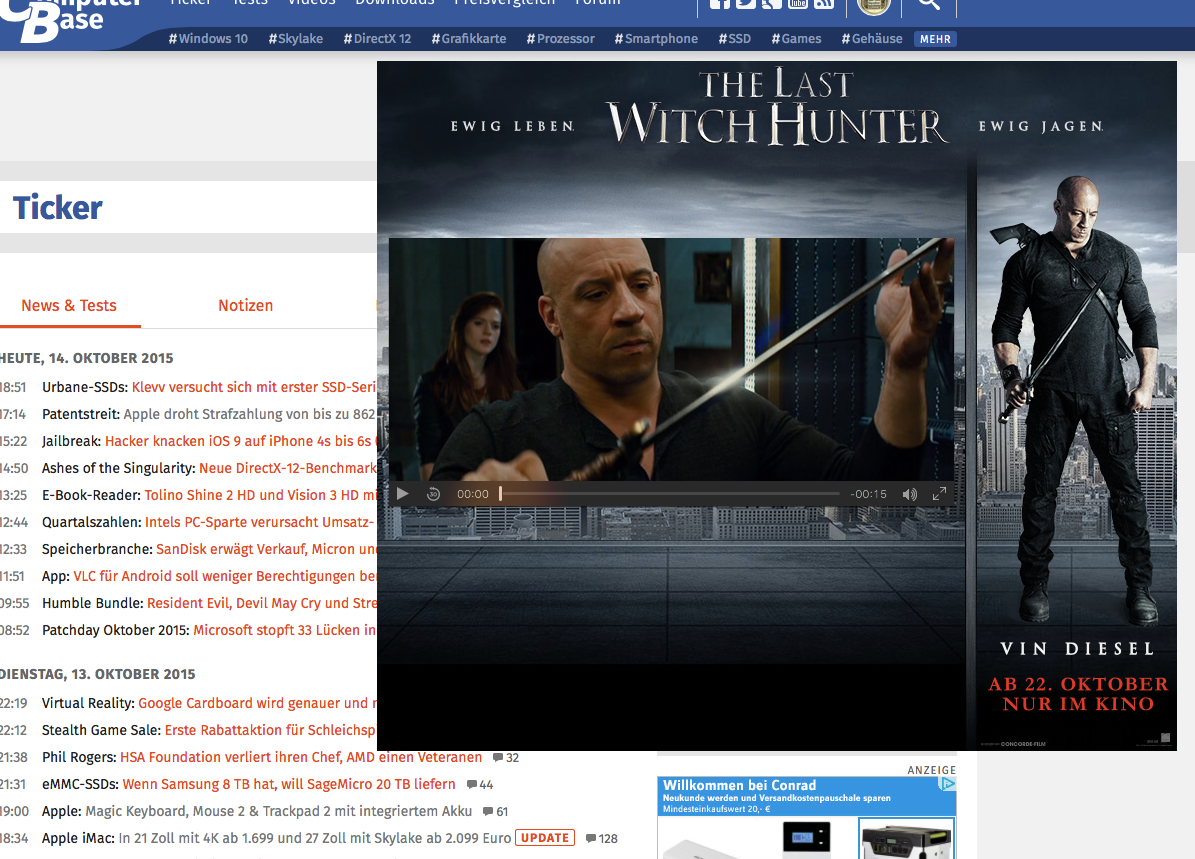Click the gold seal badge icon

point(874,6)
